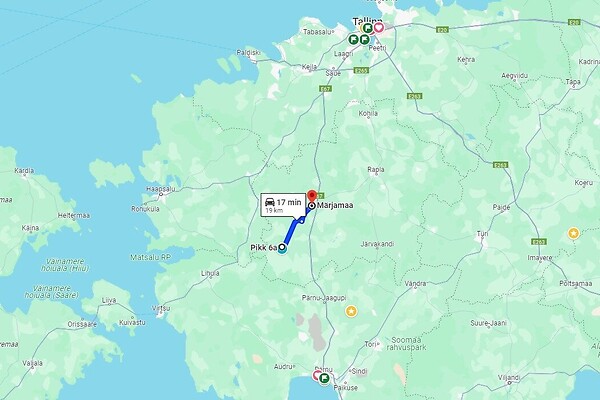Screen dimensions: 600x400
Task: Click the Pikk 6a route start point
Action: coord(282,248)
